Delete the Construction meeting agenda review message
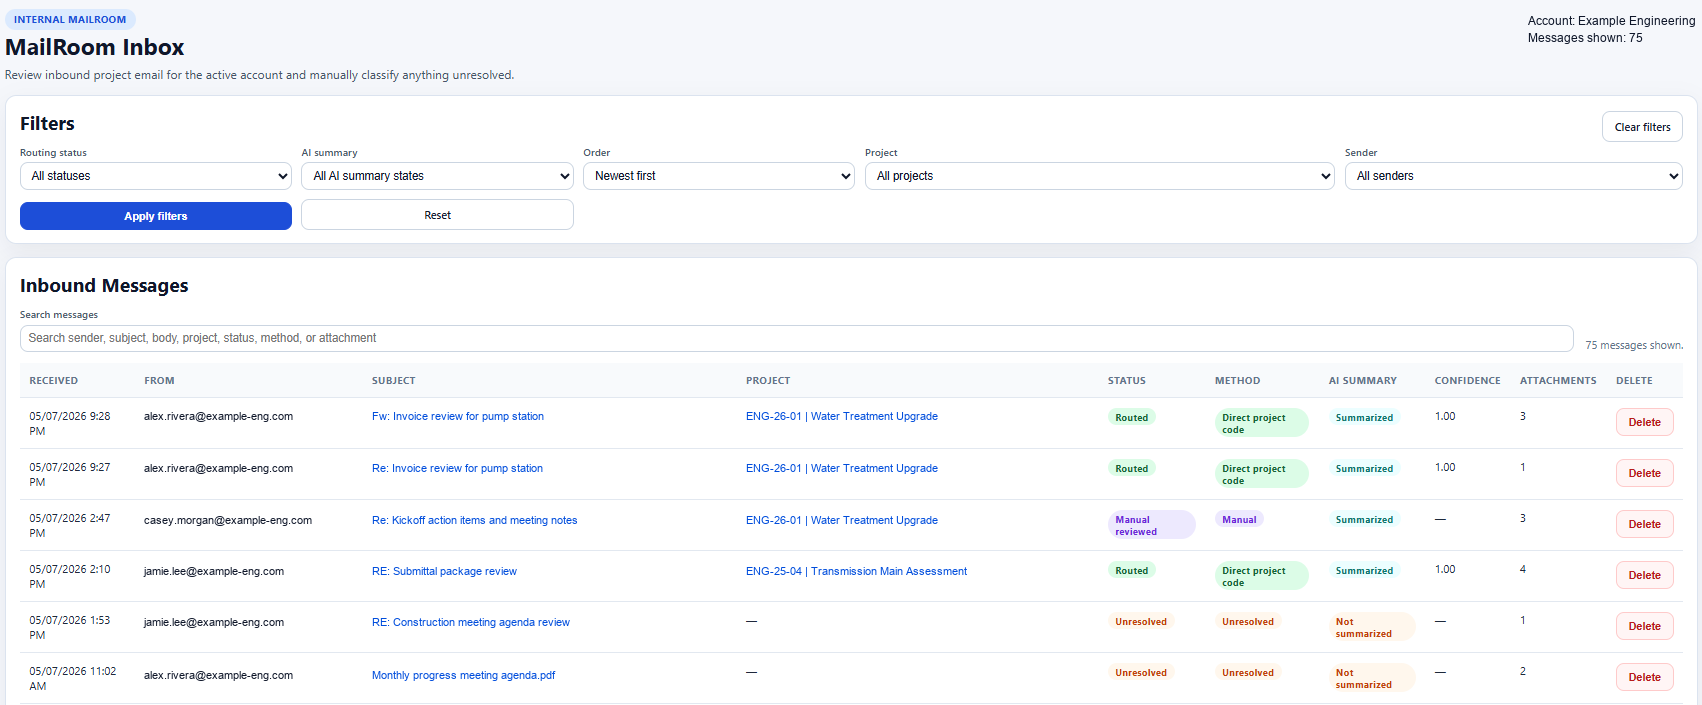Viewport: 1702px width, 705px height. point(1644,626)
